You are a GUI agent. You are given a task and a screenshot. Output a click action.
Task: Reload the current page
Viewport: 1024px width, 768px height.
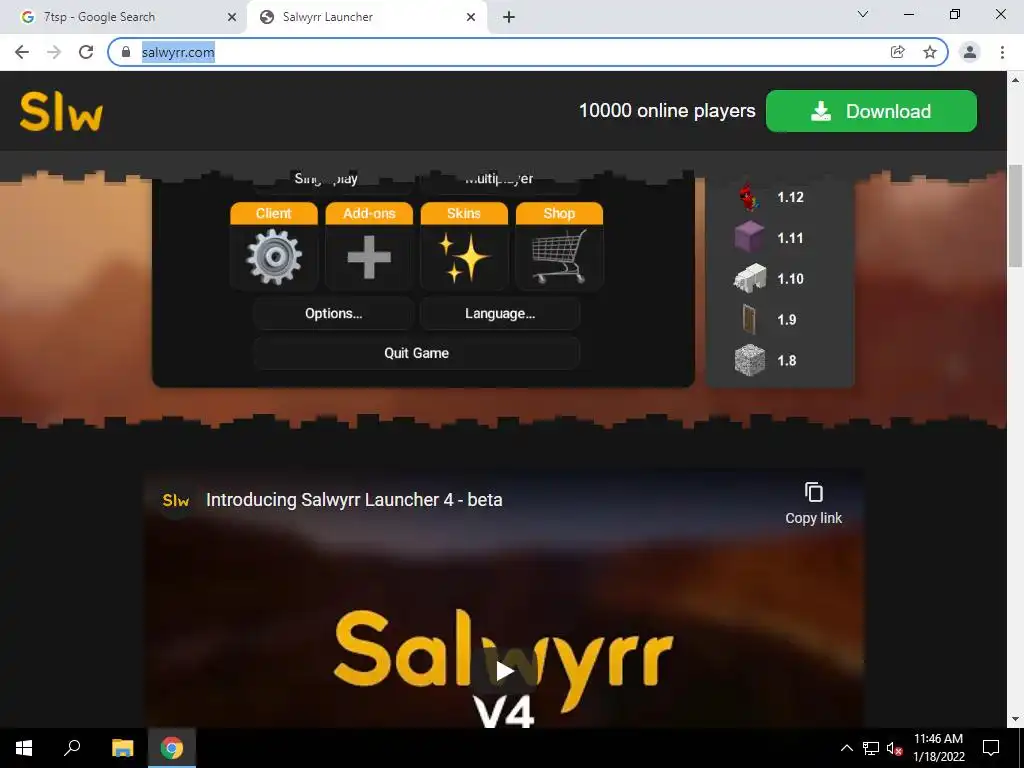[86, 52]
